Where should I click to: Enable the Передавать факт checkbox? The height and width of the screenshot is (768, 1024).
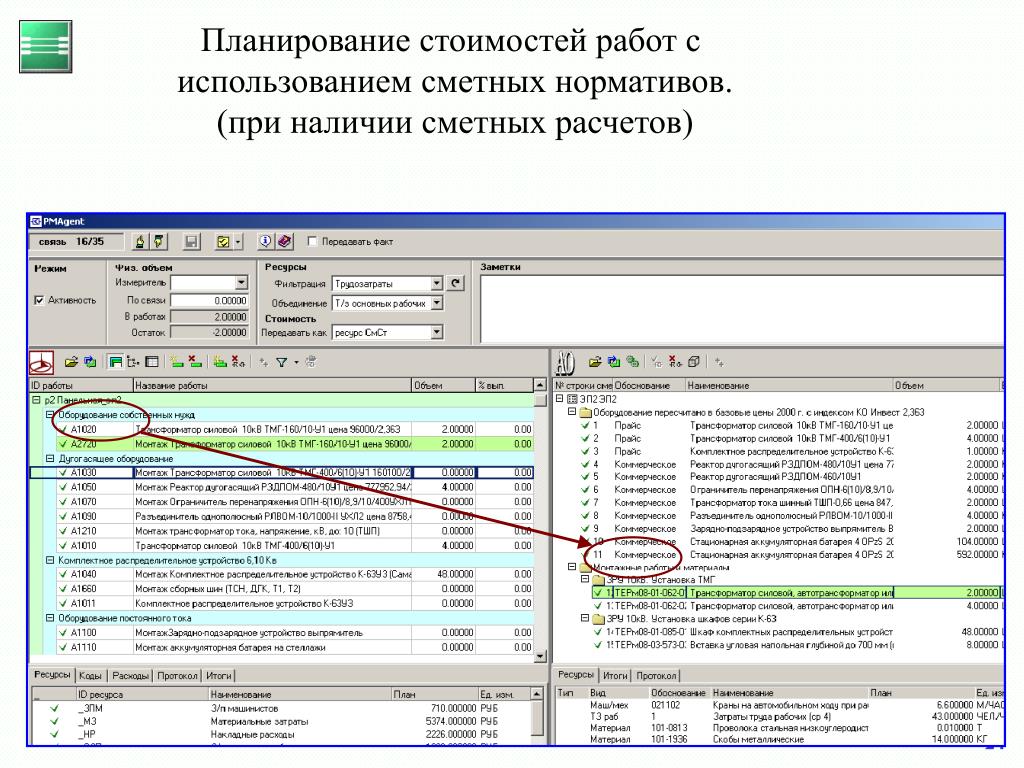(312, 242)
